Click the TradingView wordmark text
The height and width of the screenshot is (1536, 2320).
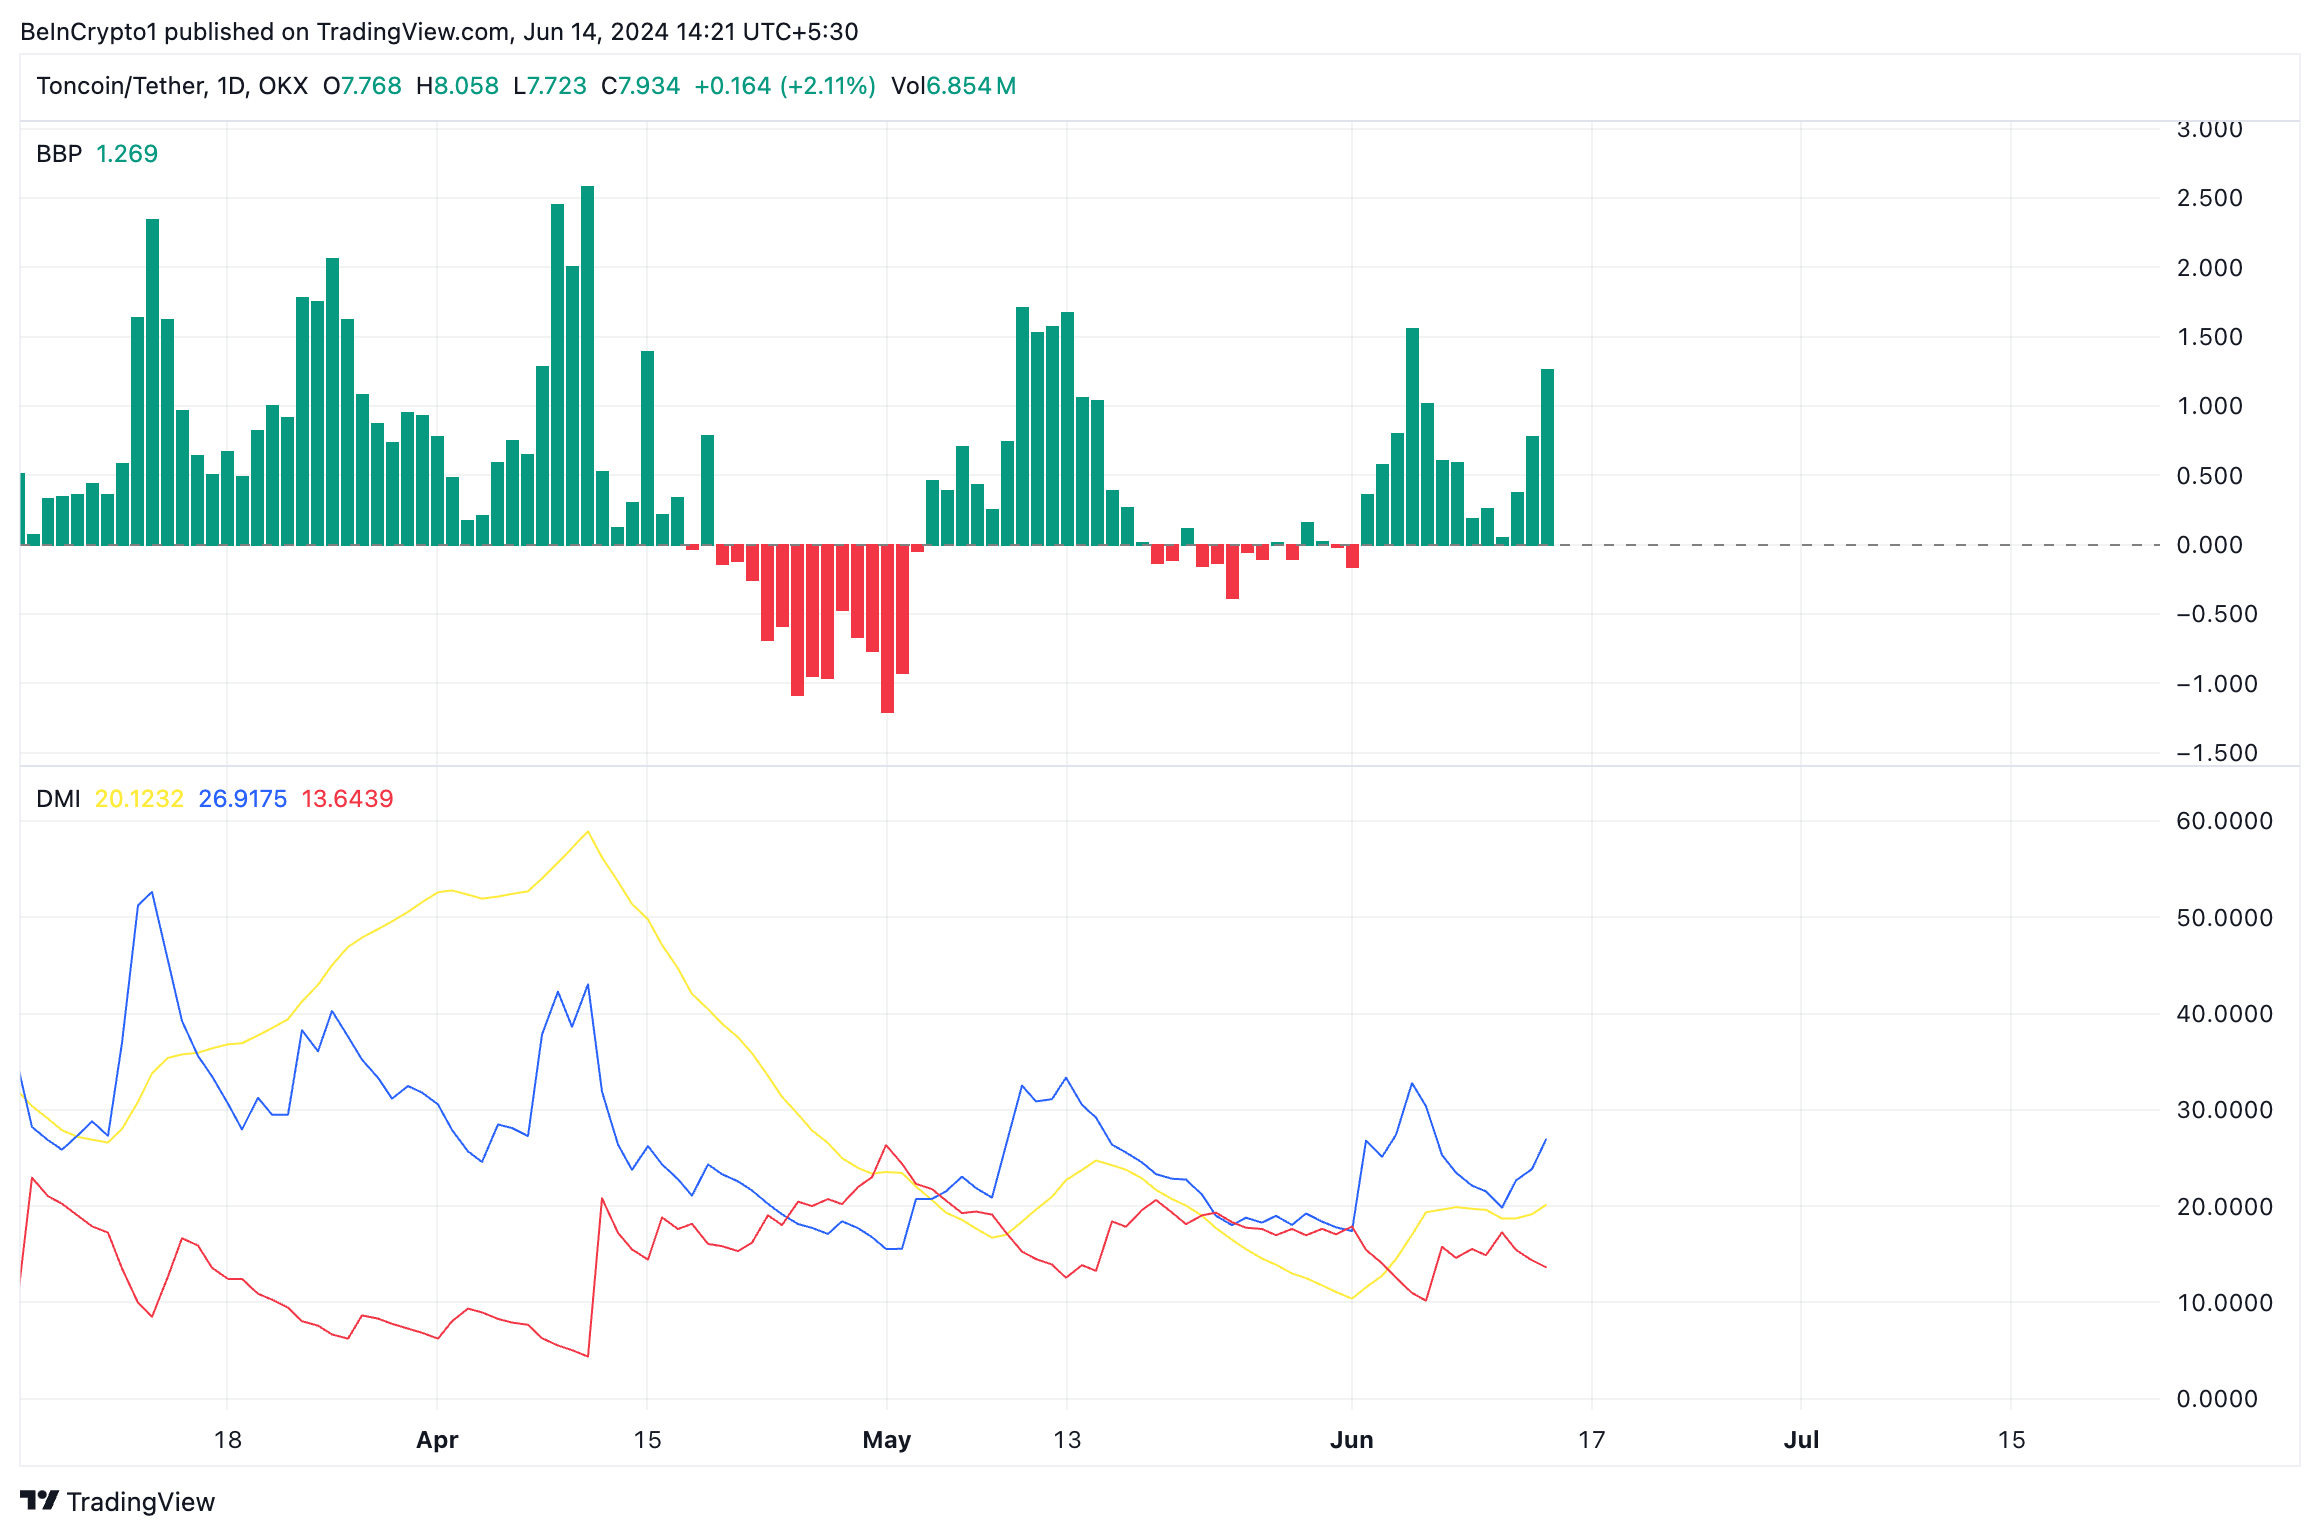pyautogui.click(x=140, y=1502)
